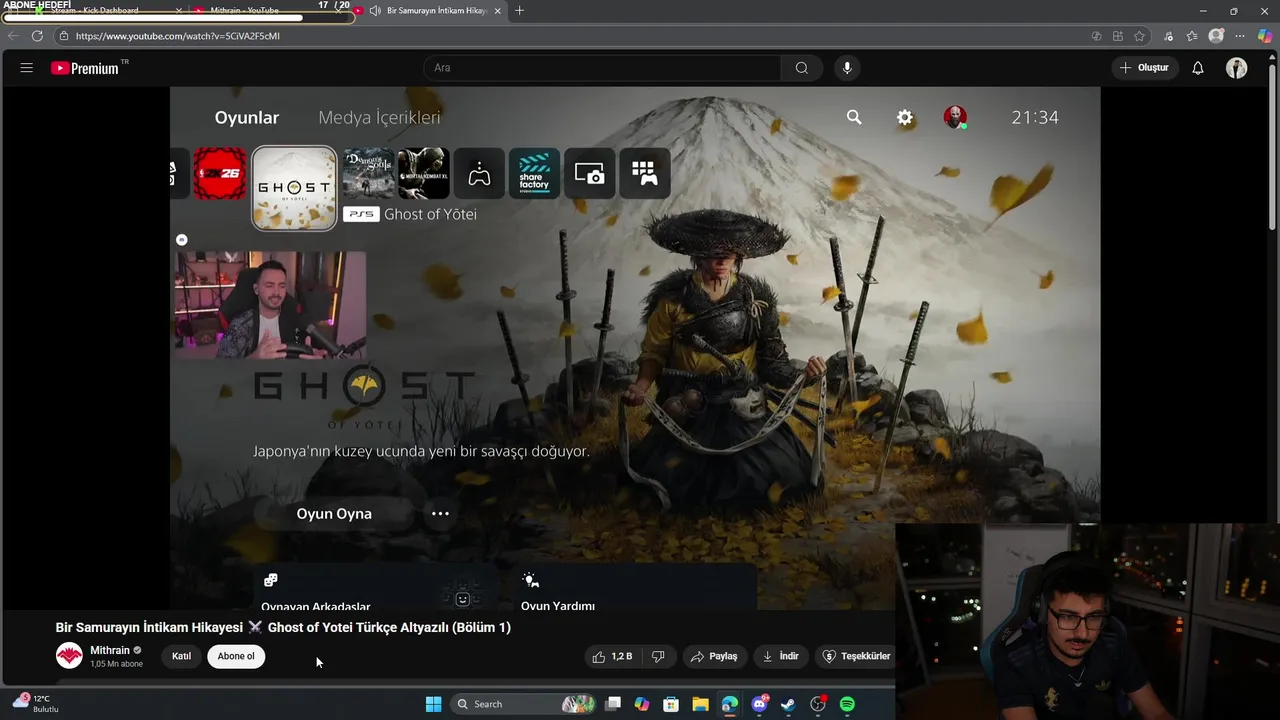Click the three-dots options next to Oyun Oyna
Viewport: 1280px width, 720px height.
[440, 513]
